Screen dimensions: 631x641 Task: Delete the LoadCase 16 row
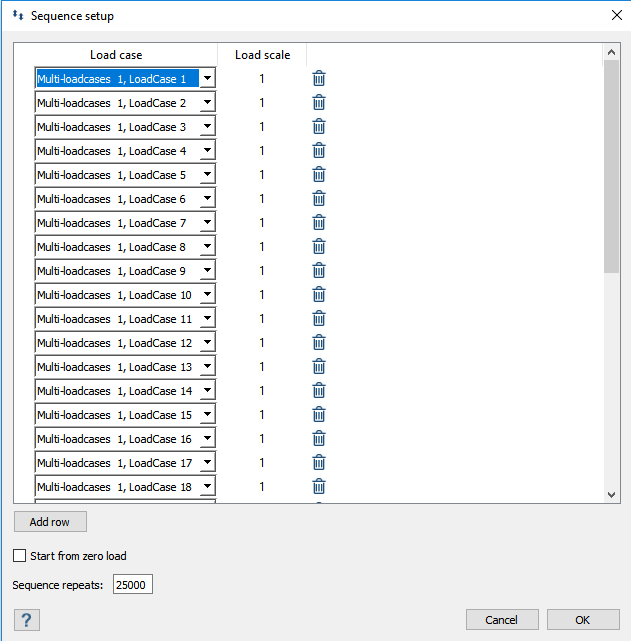319,439
